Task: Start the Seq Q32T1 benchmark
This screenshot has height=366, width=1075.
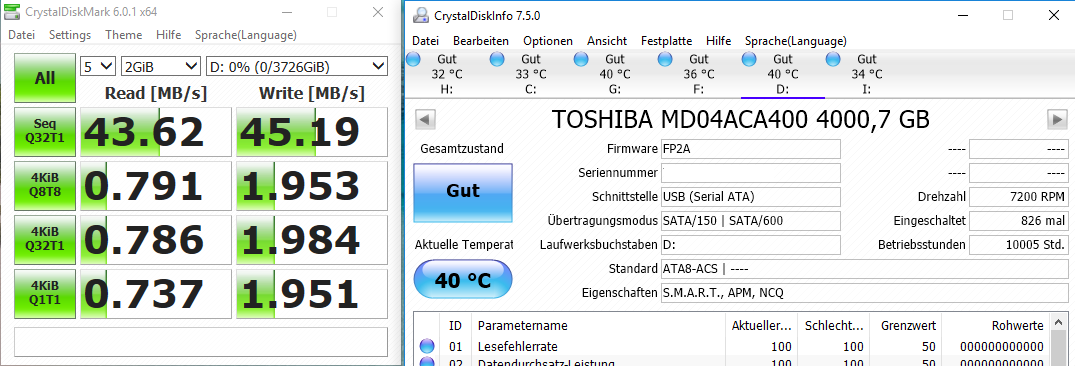Action: pos(45,132)
